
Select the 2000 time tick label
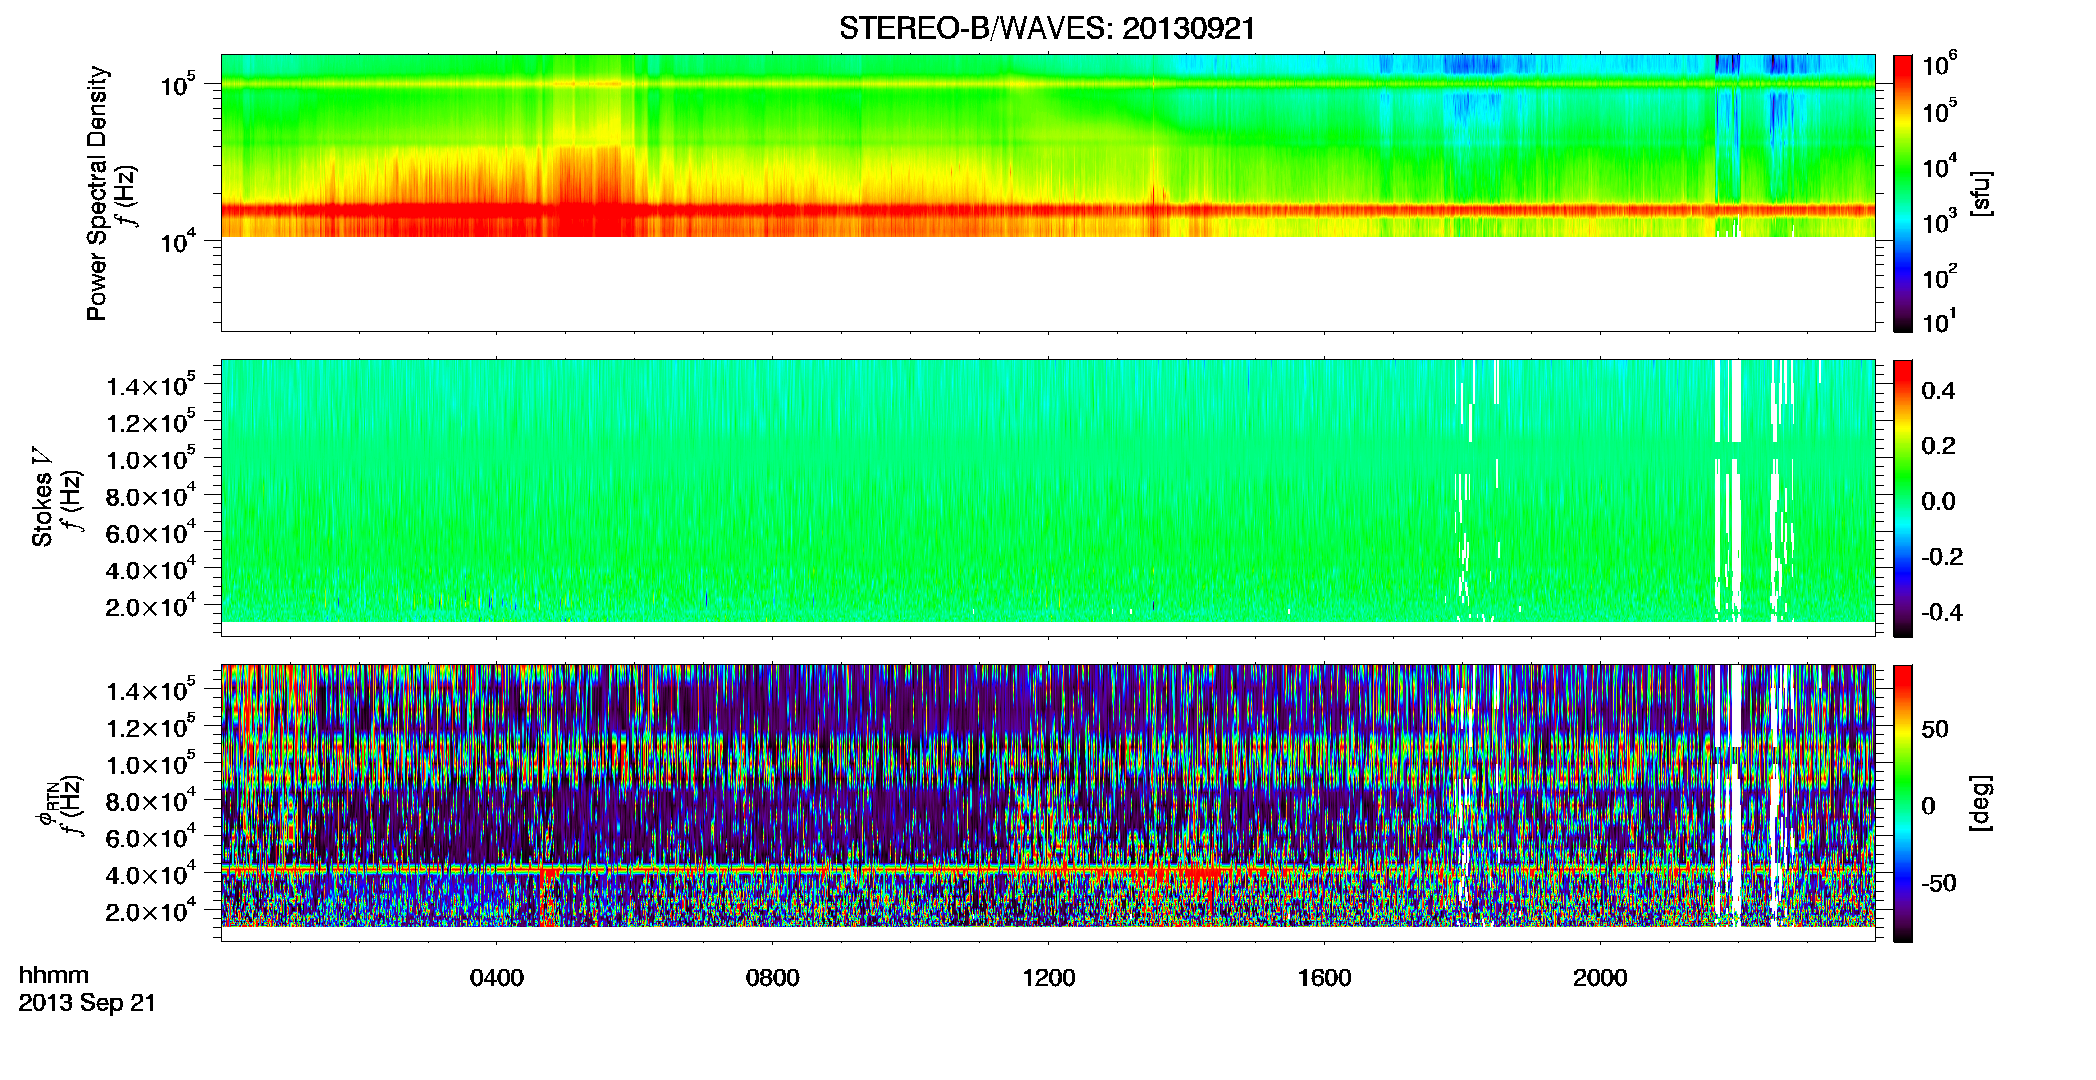(x=1600, y=977)
